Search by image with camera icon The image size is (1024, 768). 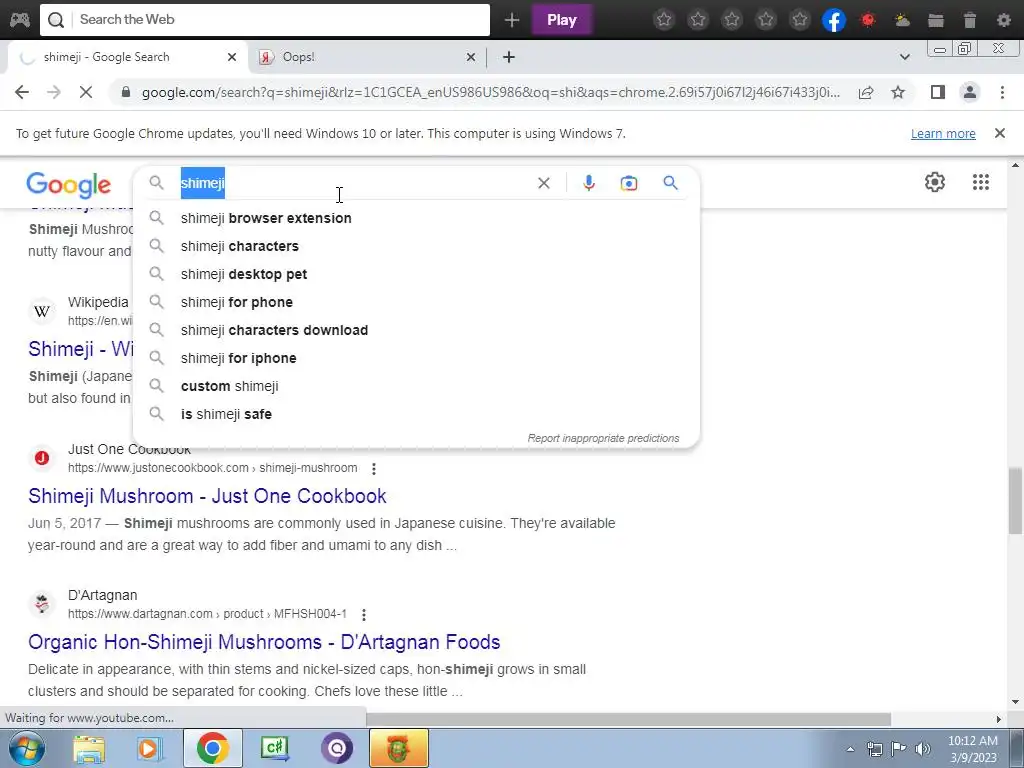[628, 184]
